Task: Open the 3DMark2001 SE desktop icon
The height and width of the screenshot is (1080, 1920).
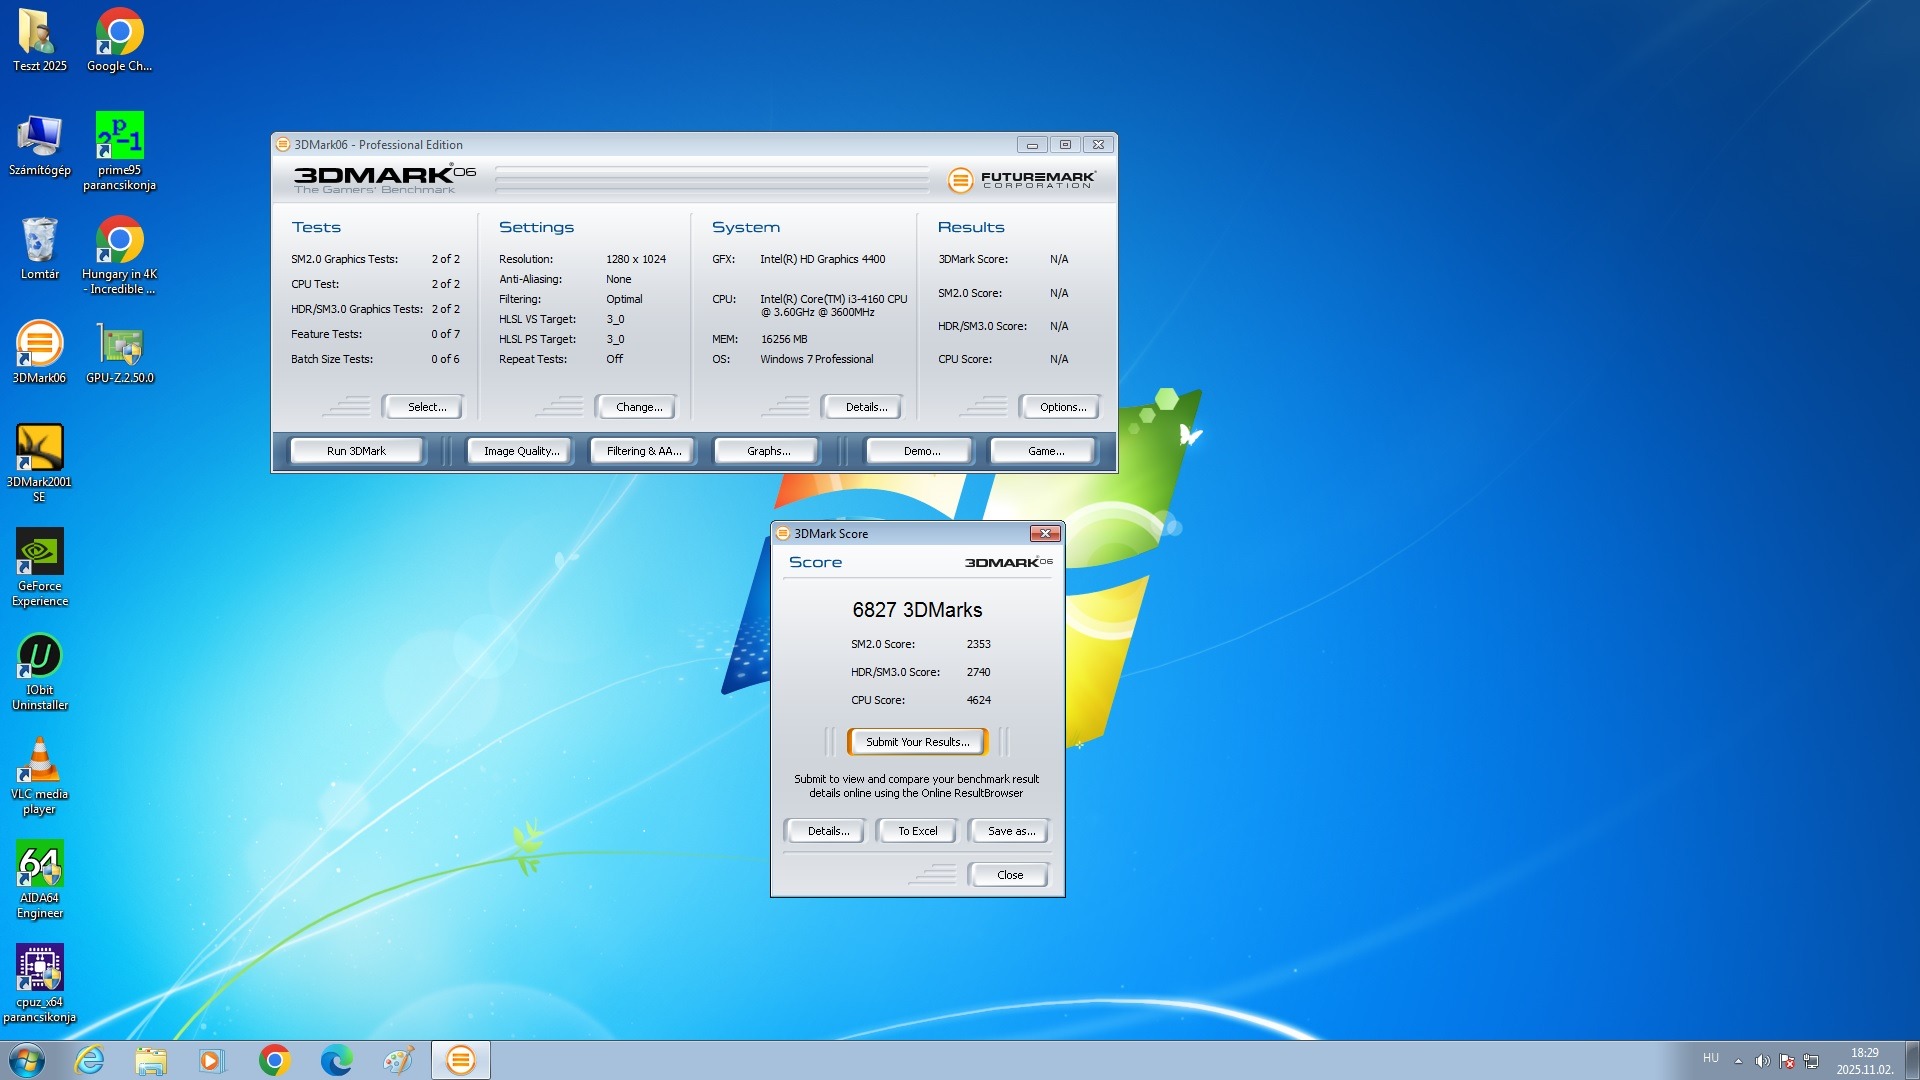Action: [x=40, y=449]
